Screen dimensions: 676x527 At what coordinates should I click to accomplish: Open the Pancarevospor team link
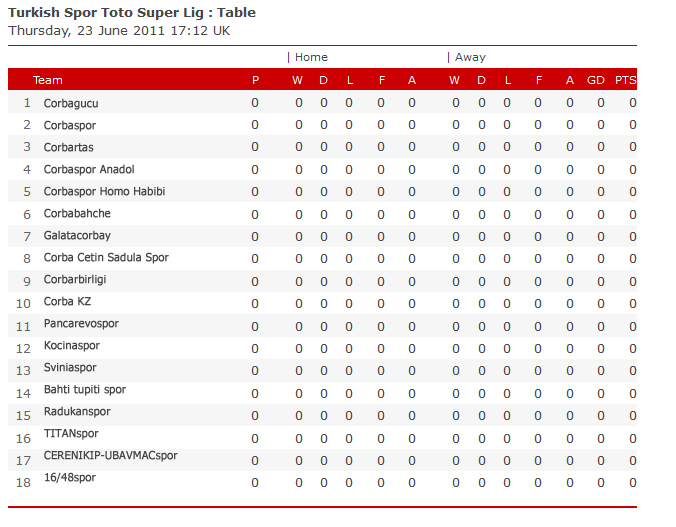[x=81, y=324]
